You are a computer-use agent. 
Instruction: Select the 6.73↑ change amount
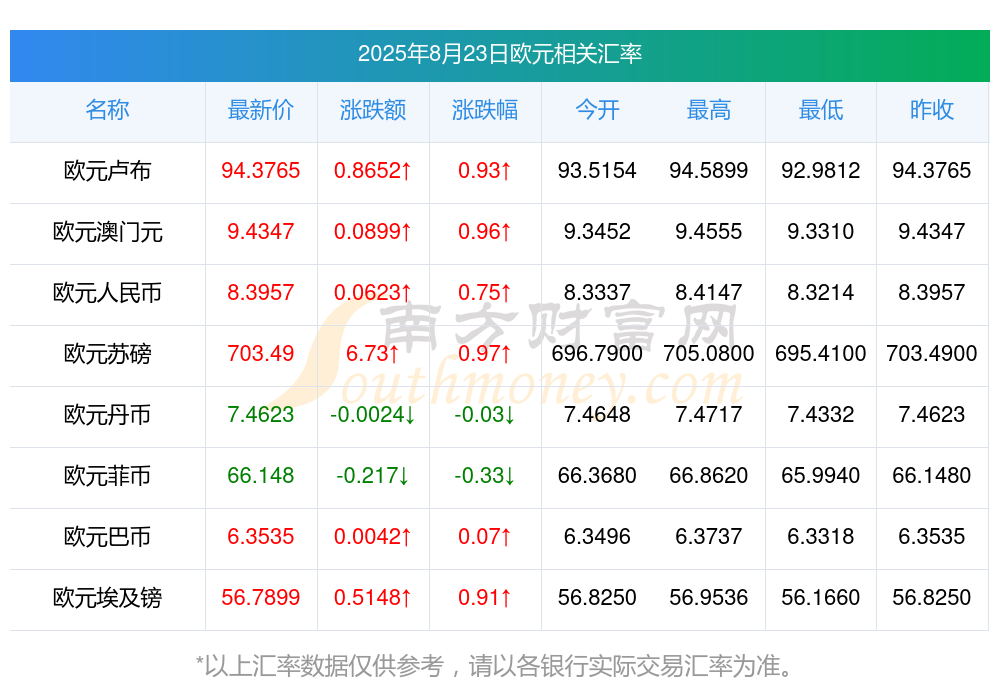(x=372, y=353)
